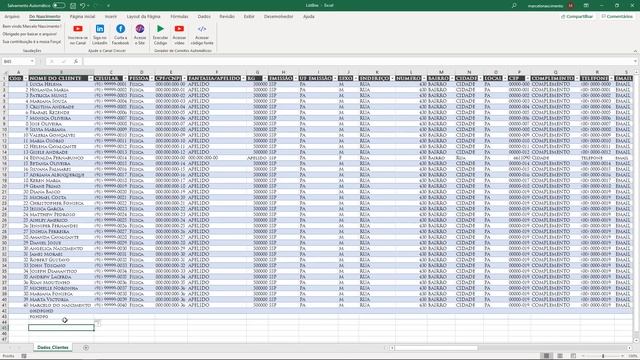
Task: Open the Revisão ribbon tab
Action: coord(227,16)
